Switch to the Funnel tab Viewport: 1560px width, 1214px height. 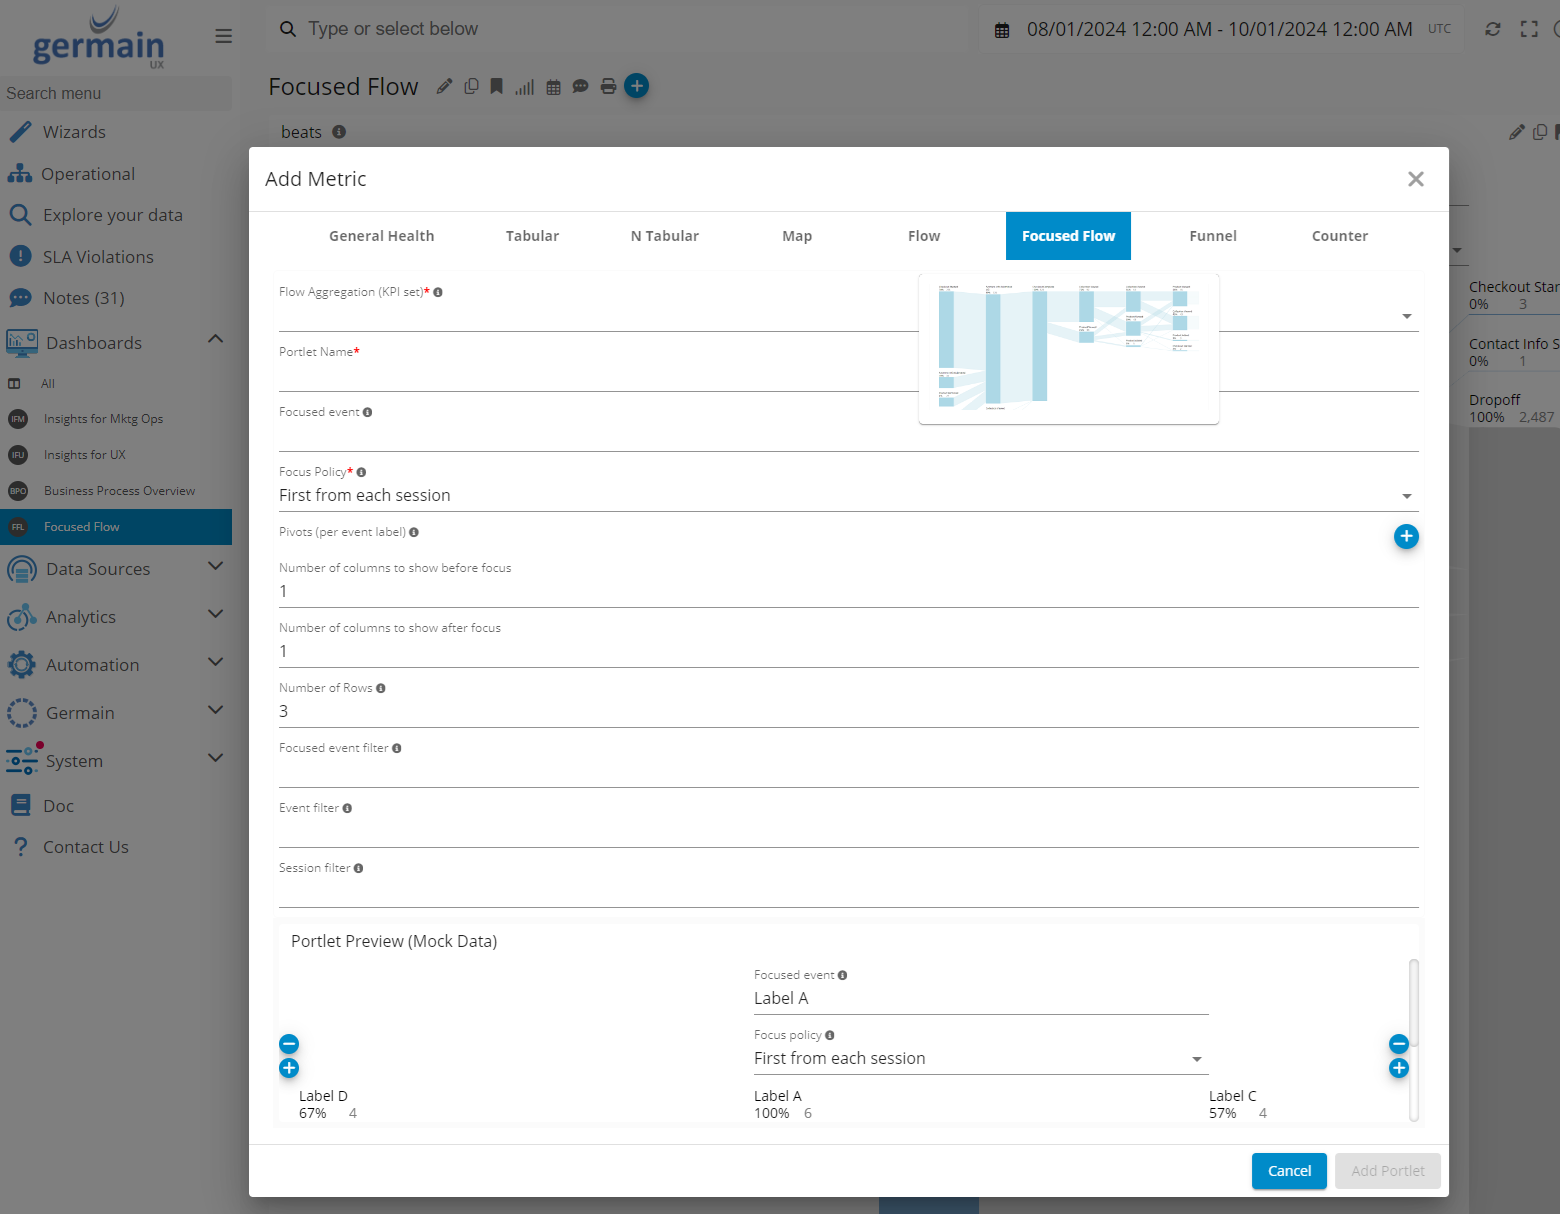coord(1212,236)
